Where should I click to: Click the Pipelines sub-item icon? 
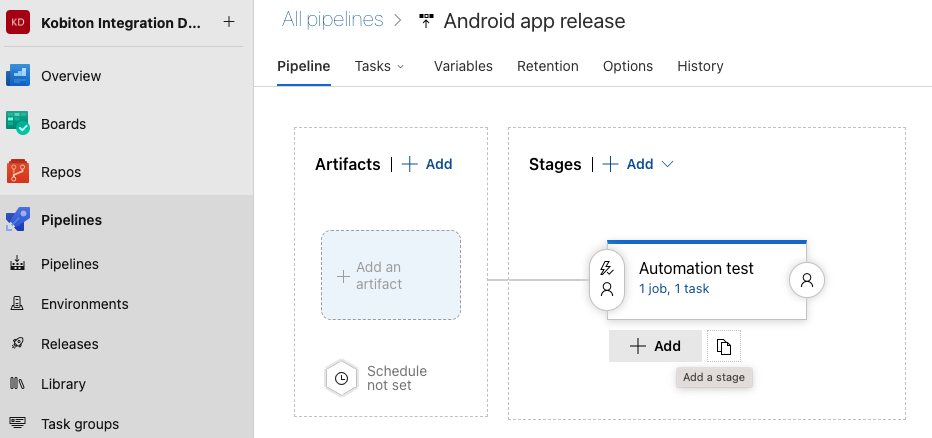(x=18, y=263)
